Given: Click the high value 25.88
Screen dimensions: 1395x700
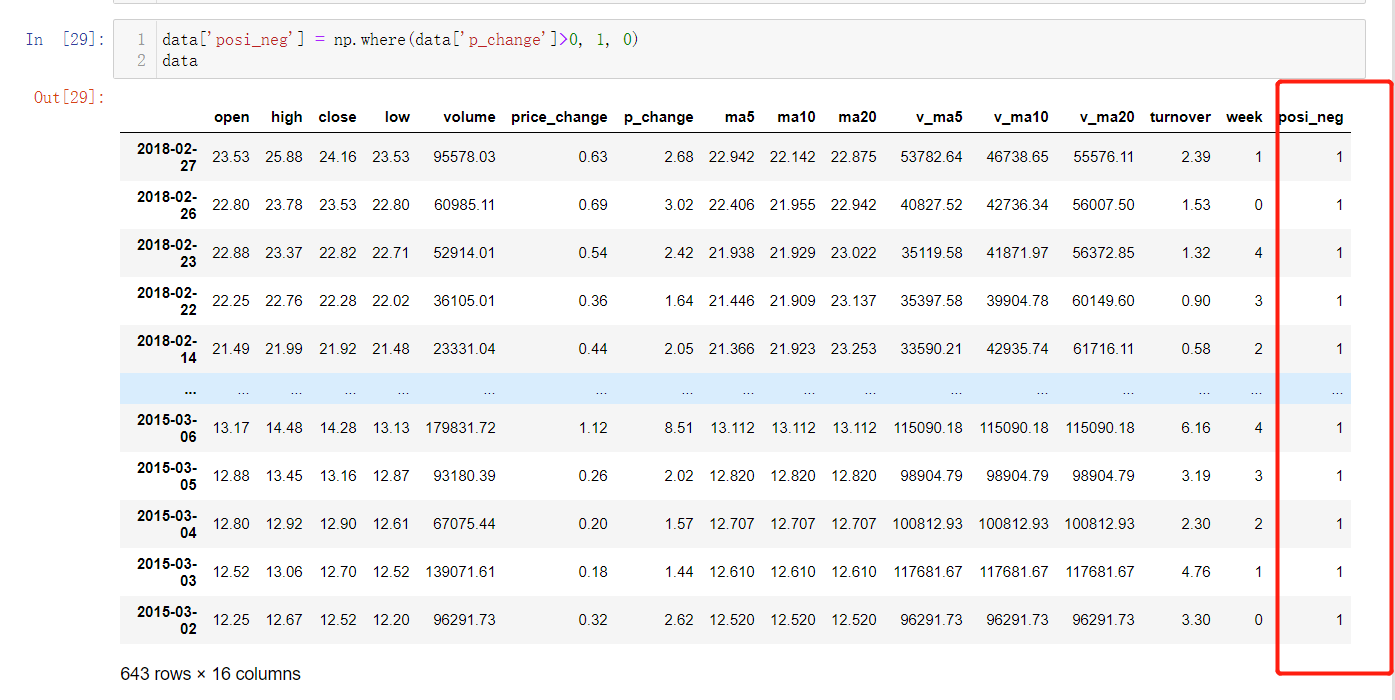Looking at the screenshot, I should click(284, 157).
